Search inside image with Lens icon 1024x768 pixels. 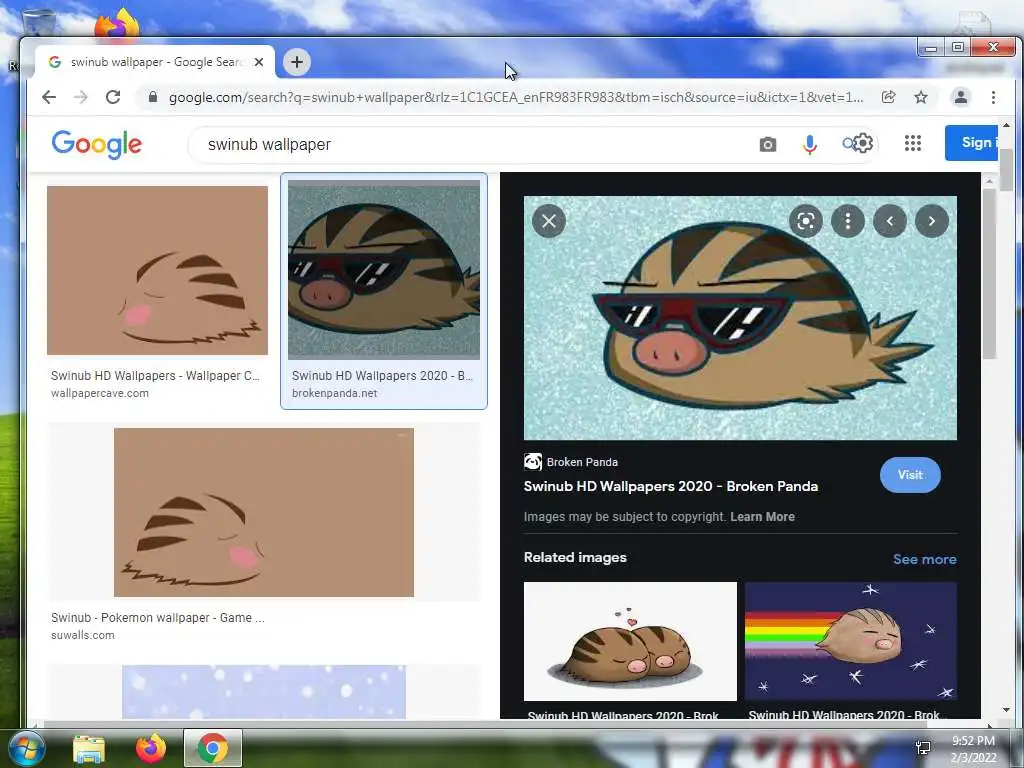[806, 221]
